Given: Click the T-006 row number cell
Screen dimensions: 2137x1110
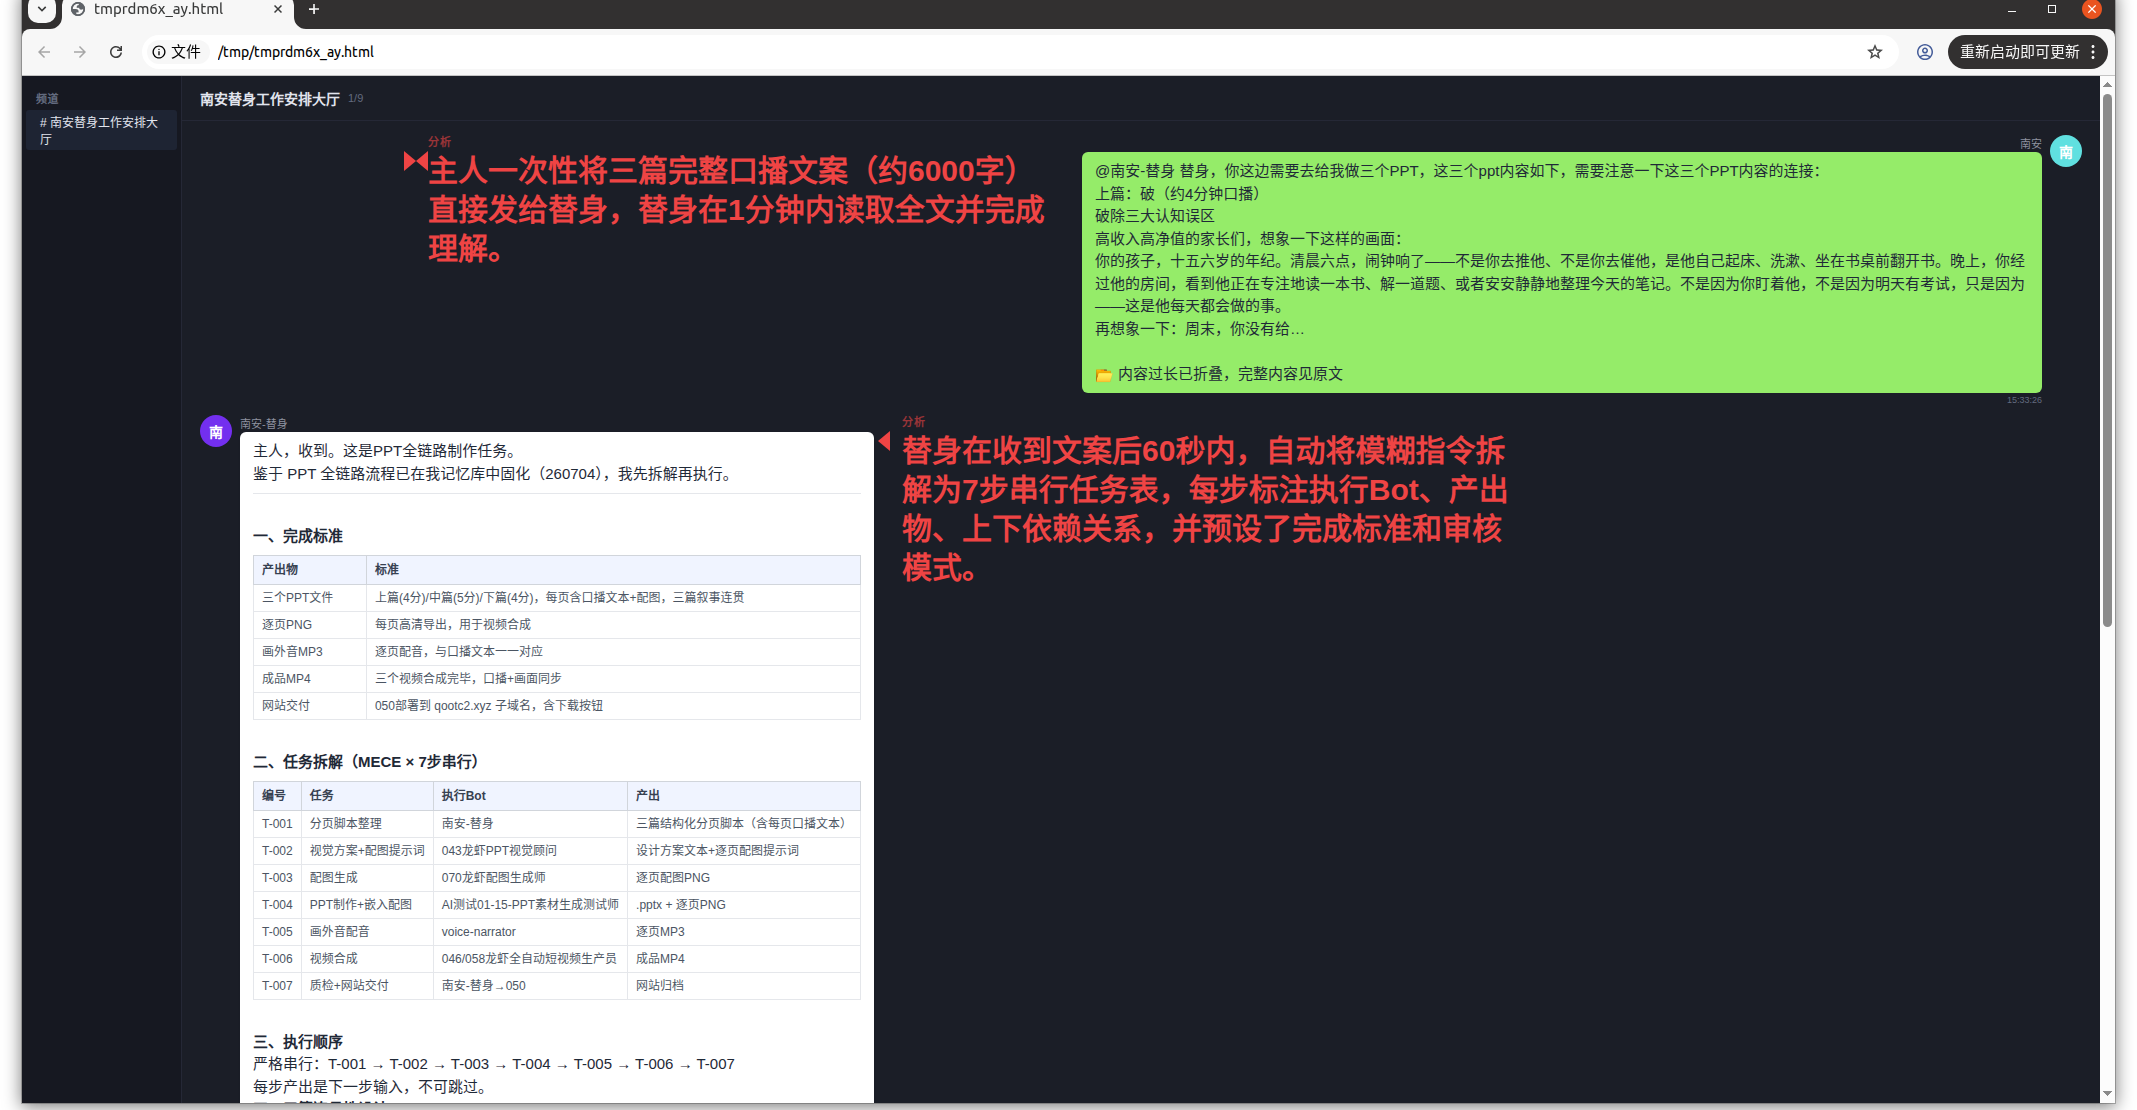Looking at the screenshot, I should 278,959.
